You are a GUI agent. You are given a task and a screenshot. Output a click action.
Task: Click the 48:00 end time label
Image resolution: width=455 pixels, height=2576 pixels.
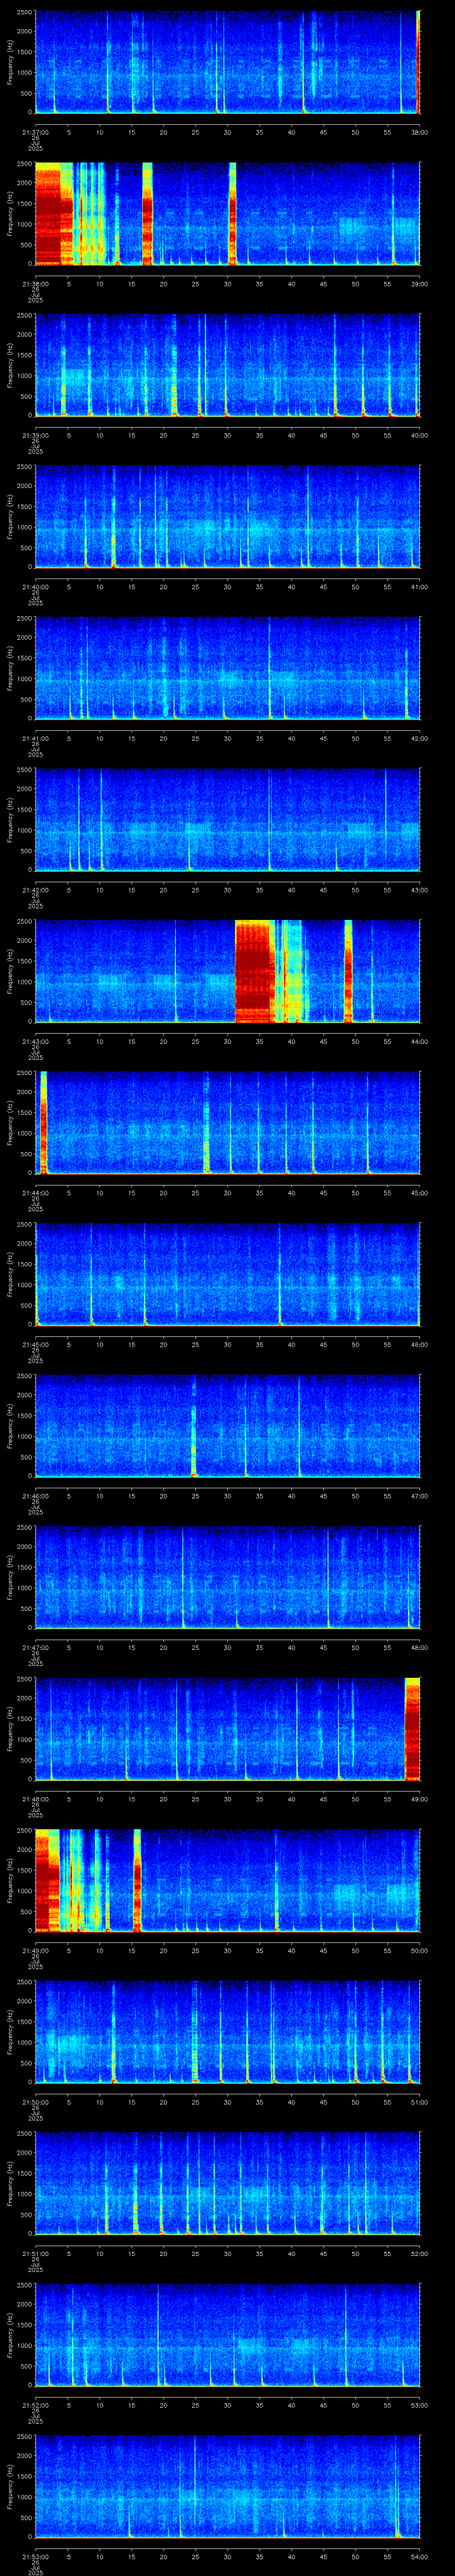pyautogui.click(x=419, y=1647)
